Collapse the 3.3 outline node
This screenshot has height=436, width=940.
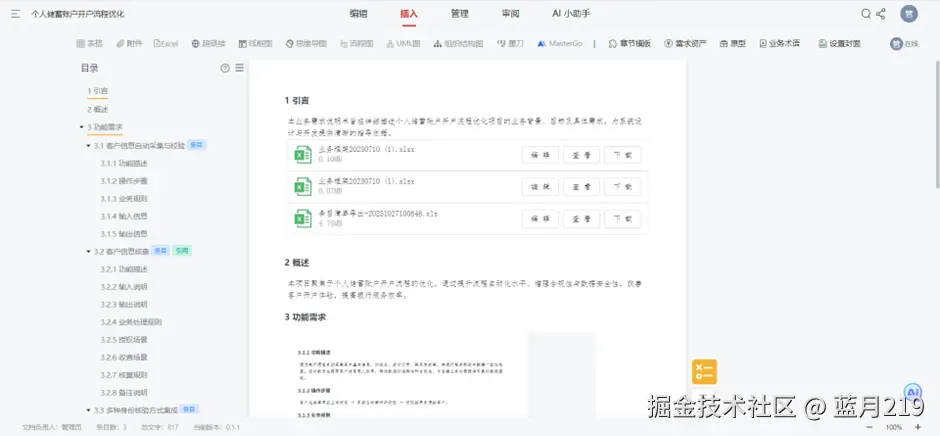[x=89, y=410]
